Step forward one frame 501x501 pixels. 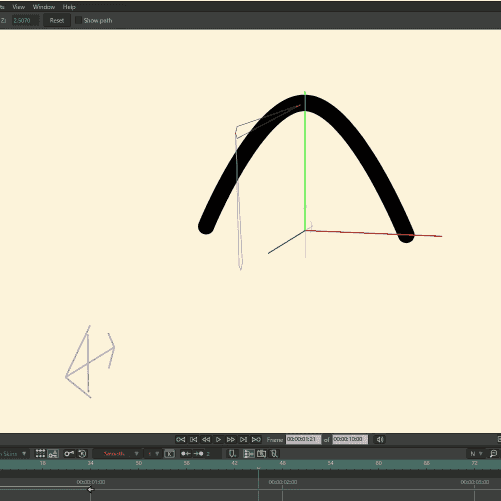243,439
